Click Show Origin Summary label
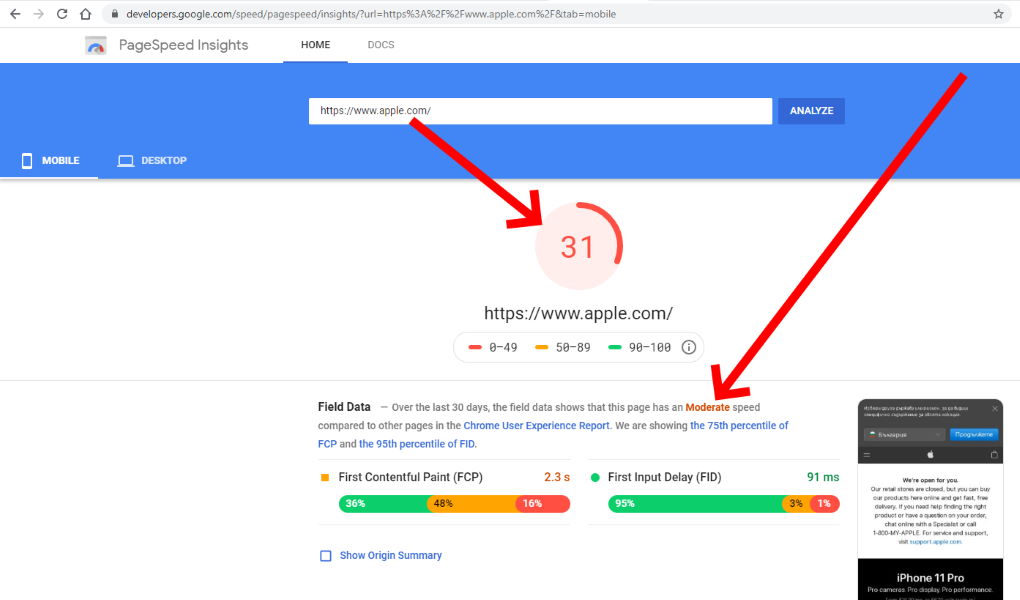 (x=390, y=556)
